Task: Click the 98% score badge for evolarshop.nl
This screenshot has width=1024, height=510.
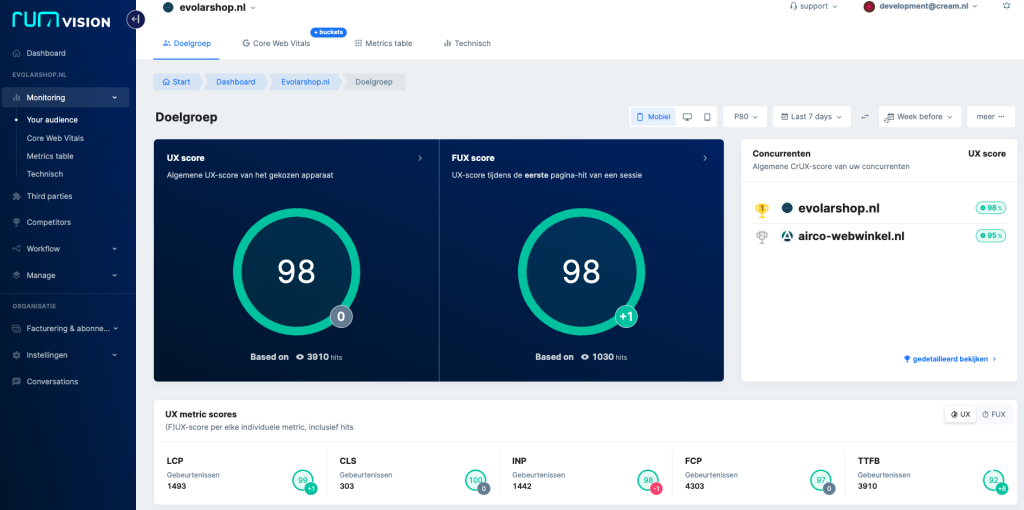Action: click(x=990, y=208)
